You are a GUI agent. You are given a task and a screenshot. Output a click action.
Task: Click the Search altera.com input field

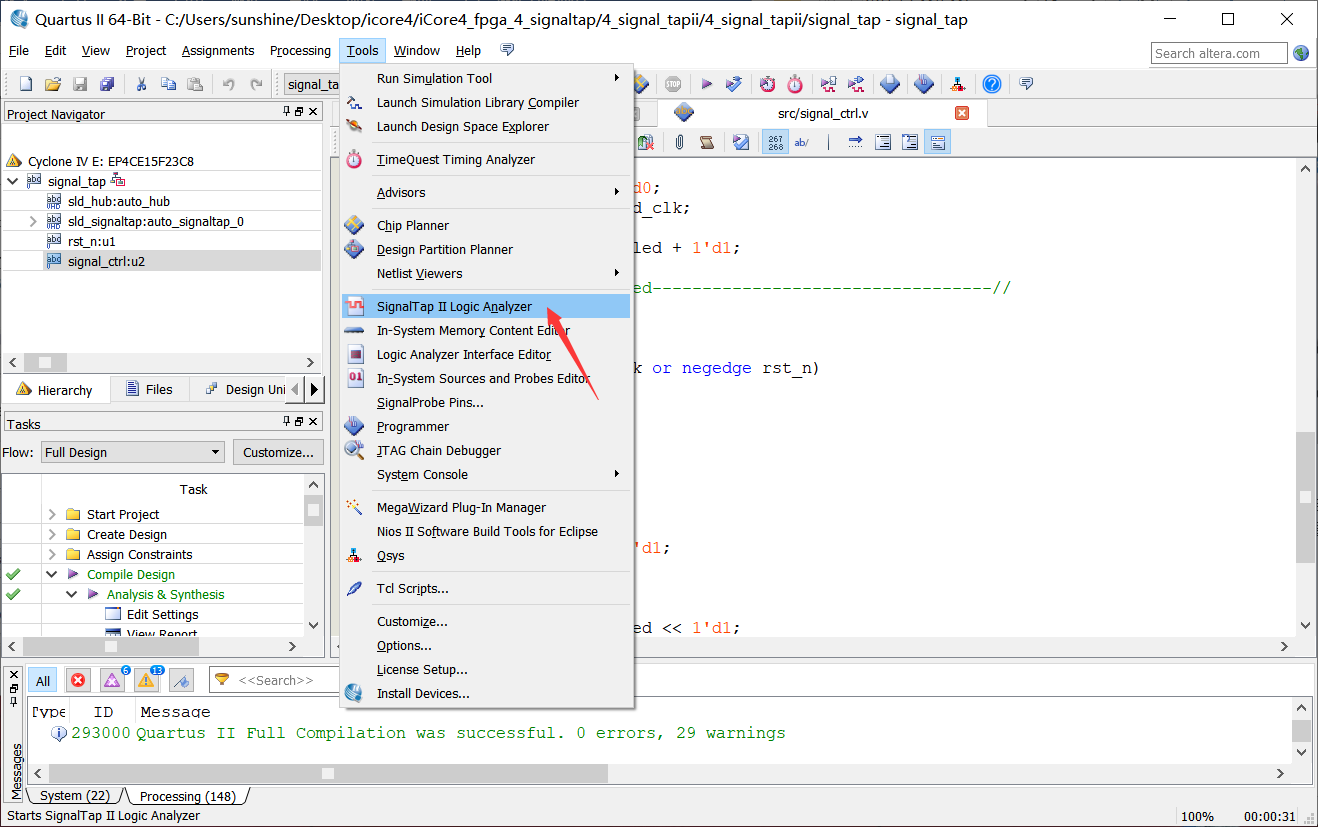coord(1219,53)
